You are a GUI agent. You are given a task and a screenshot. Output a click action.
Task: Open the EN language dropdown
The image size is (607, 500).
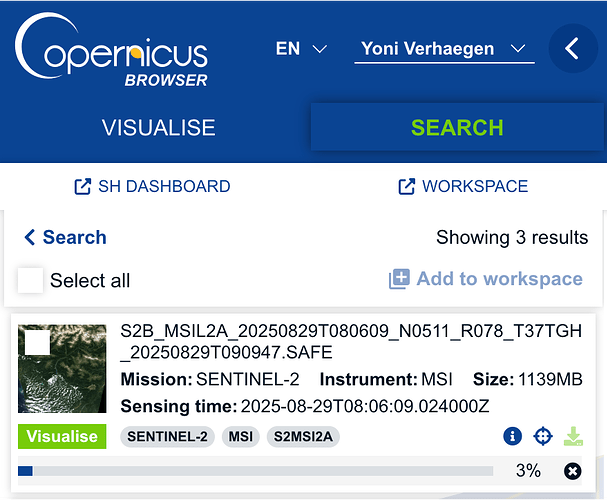click(301, 49)
